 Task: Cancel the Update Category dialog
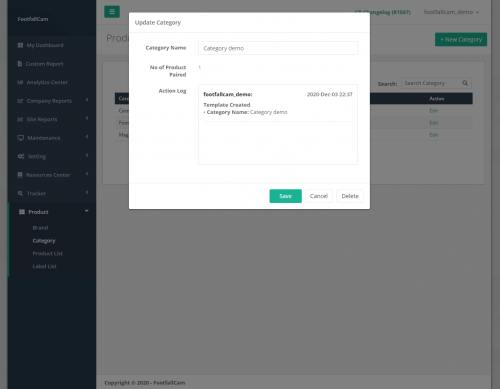point(319,196)
